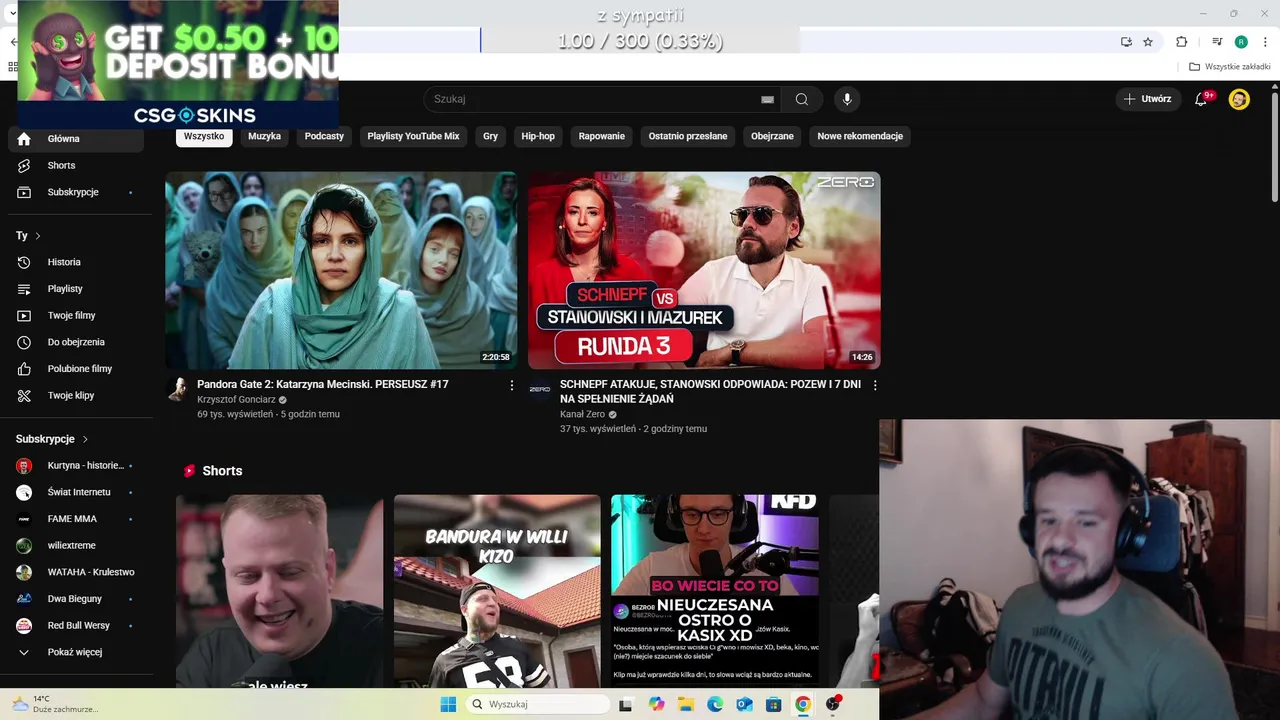The height and width of the screenshot is (720, 1280).
Task: Open File Explorer from the taskbar
Action: coord(686,704)
